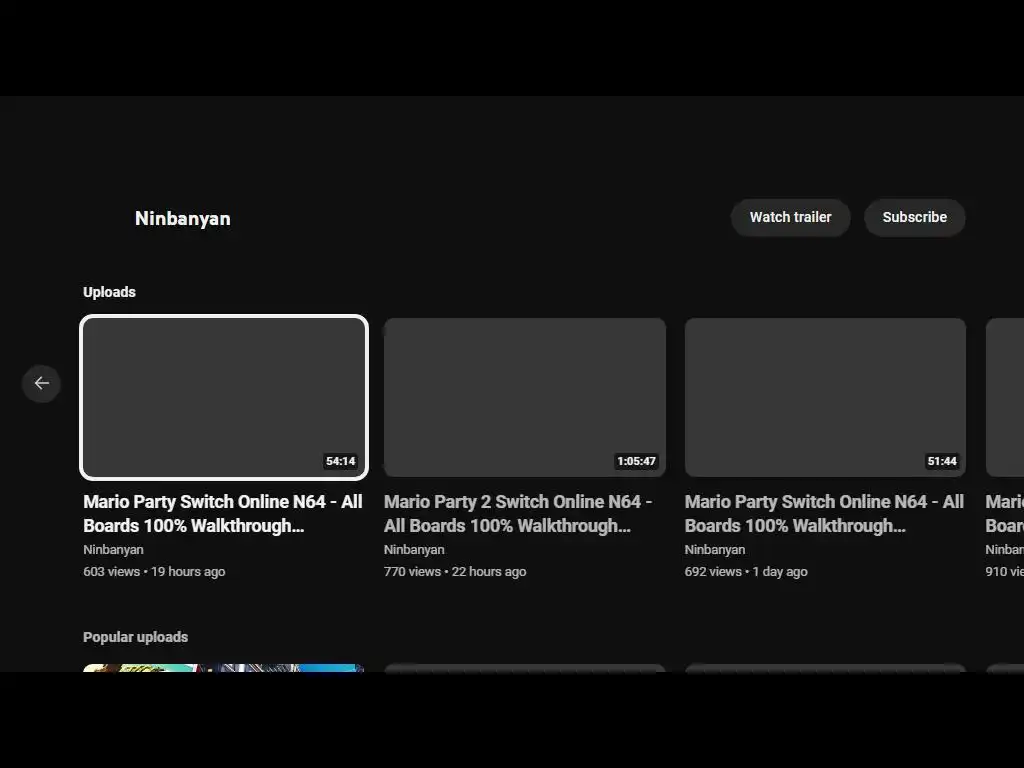Go back using the left arrow icon

(41, 383)
